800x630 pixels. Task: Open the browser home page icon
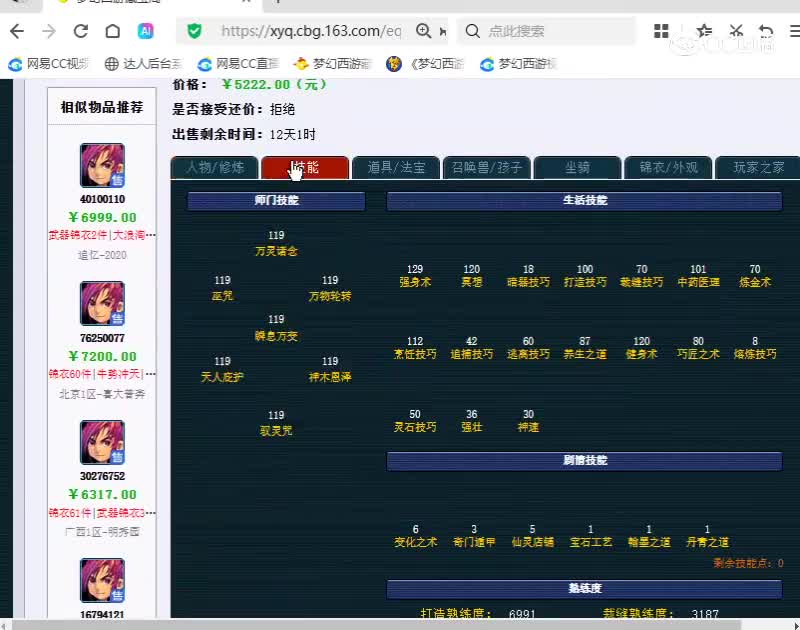[113, 32]
